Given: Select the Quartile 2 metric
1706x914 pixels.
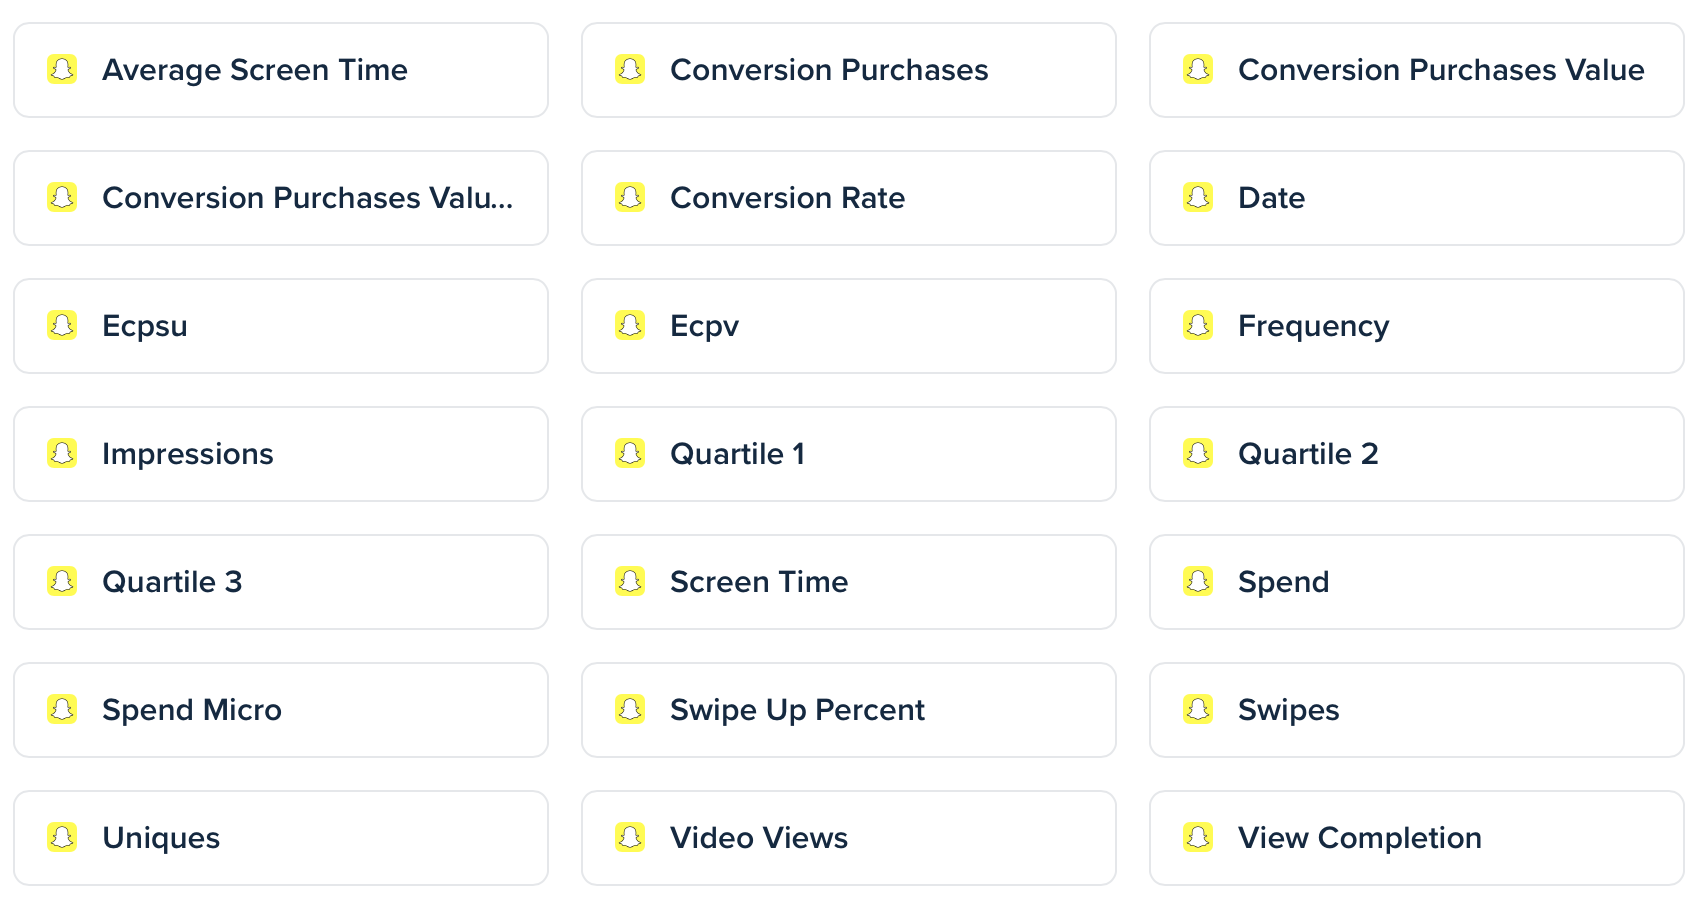Looking at the screenshot, I should pyautogui.click(x=1416, y=454).
